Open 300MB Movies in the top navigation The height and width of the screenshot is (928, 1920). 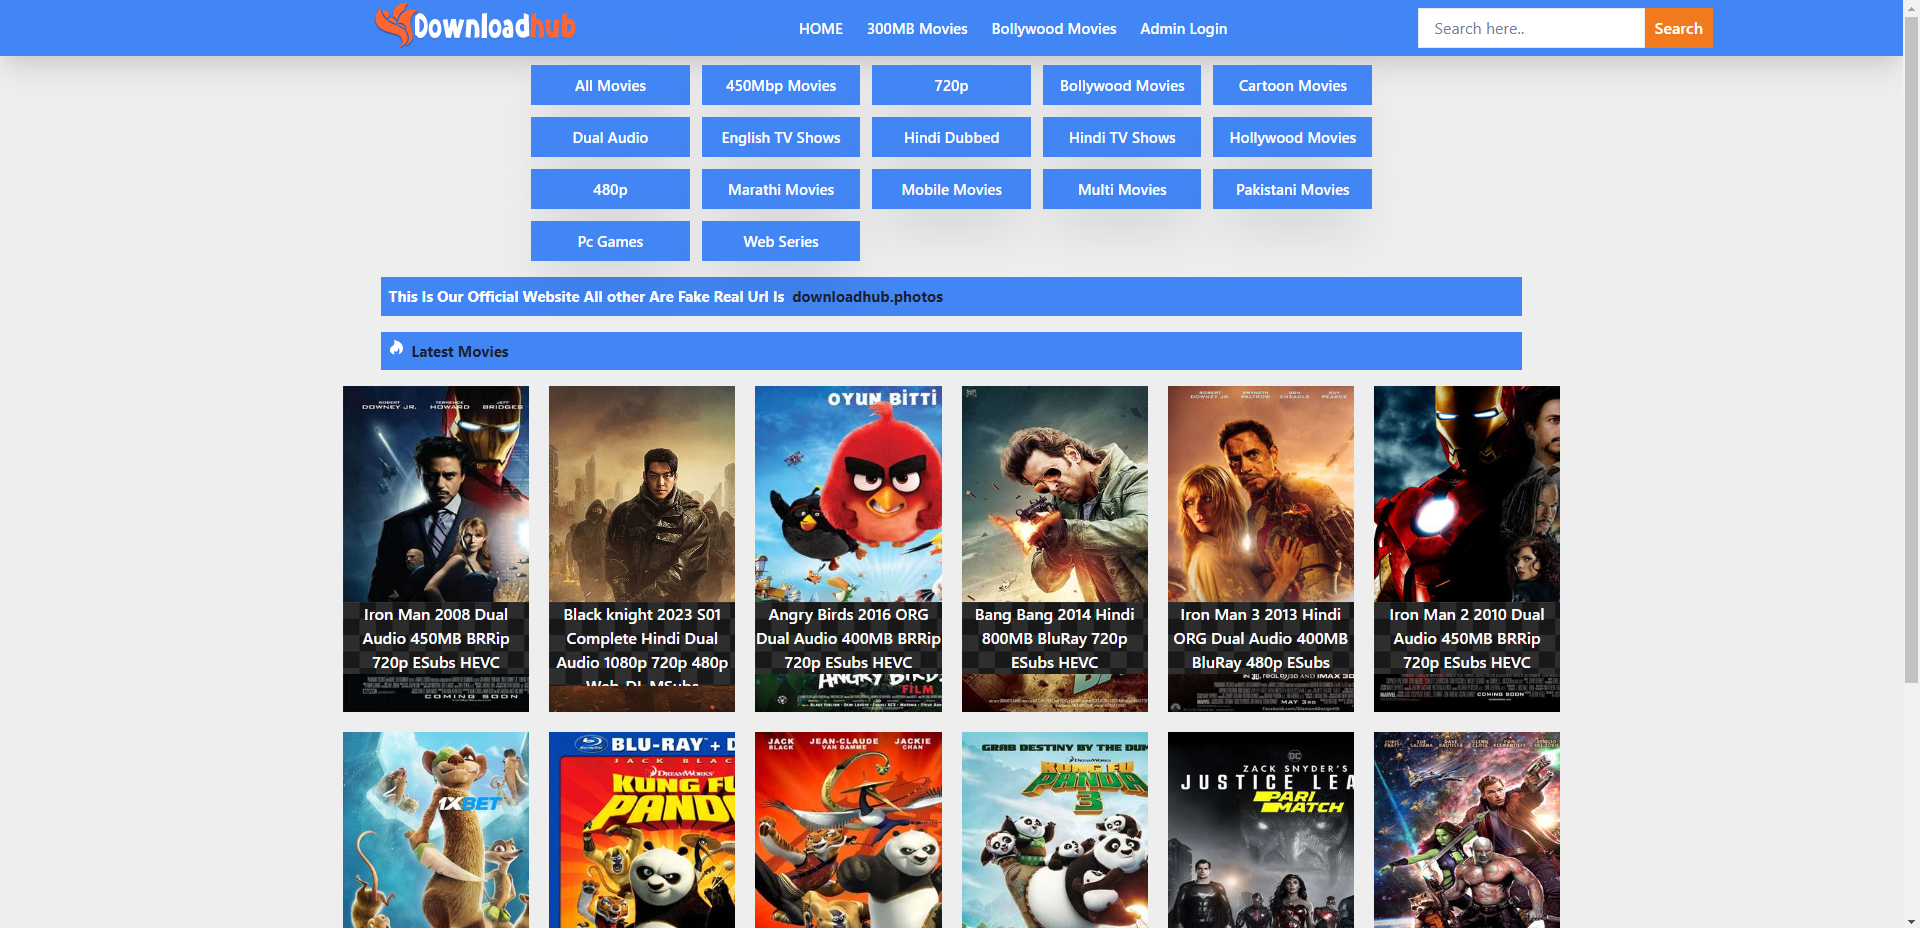[917, 29]
